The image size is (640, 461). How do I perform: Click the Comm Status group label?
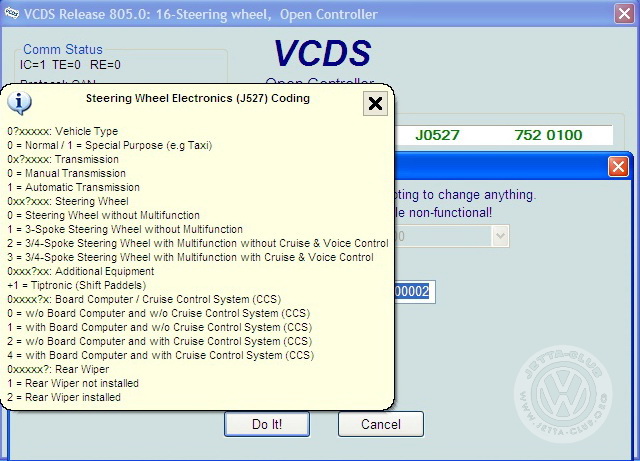[x=62, y=49]
